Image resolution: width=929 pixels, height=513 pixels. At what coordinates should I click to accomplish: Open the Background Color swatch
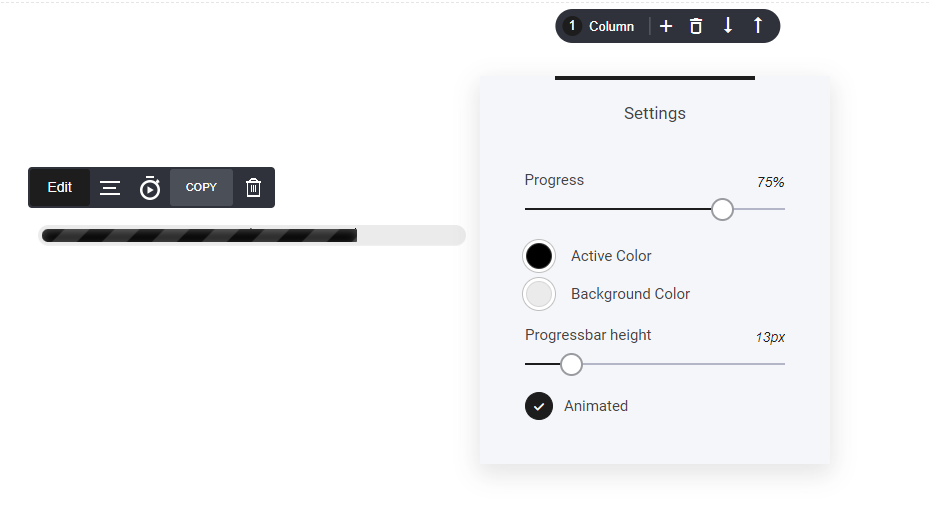tap(539, 294)
